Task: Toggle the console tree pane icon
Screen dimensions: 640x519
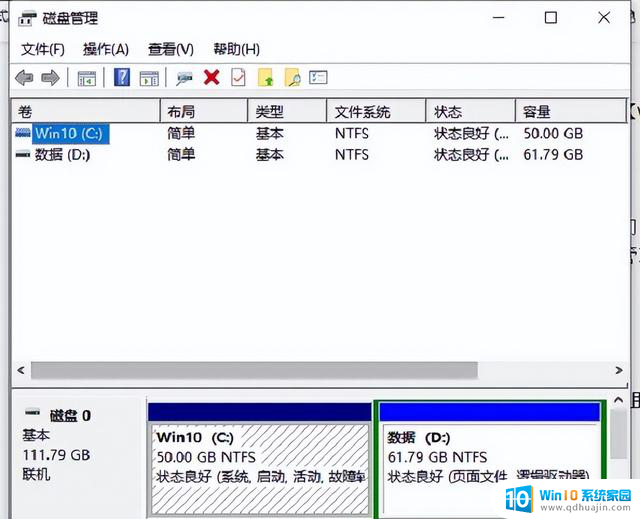Action: click(87, 78)
